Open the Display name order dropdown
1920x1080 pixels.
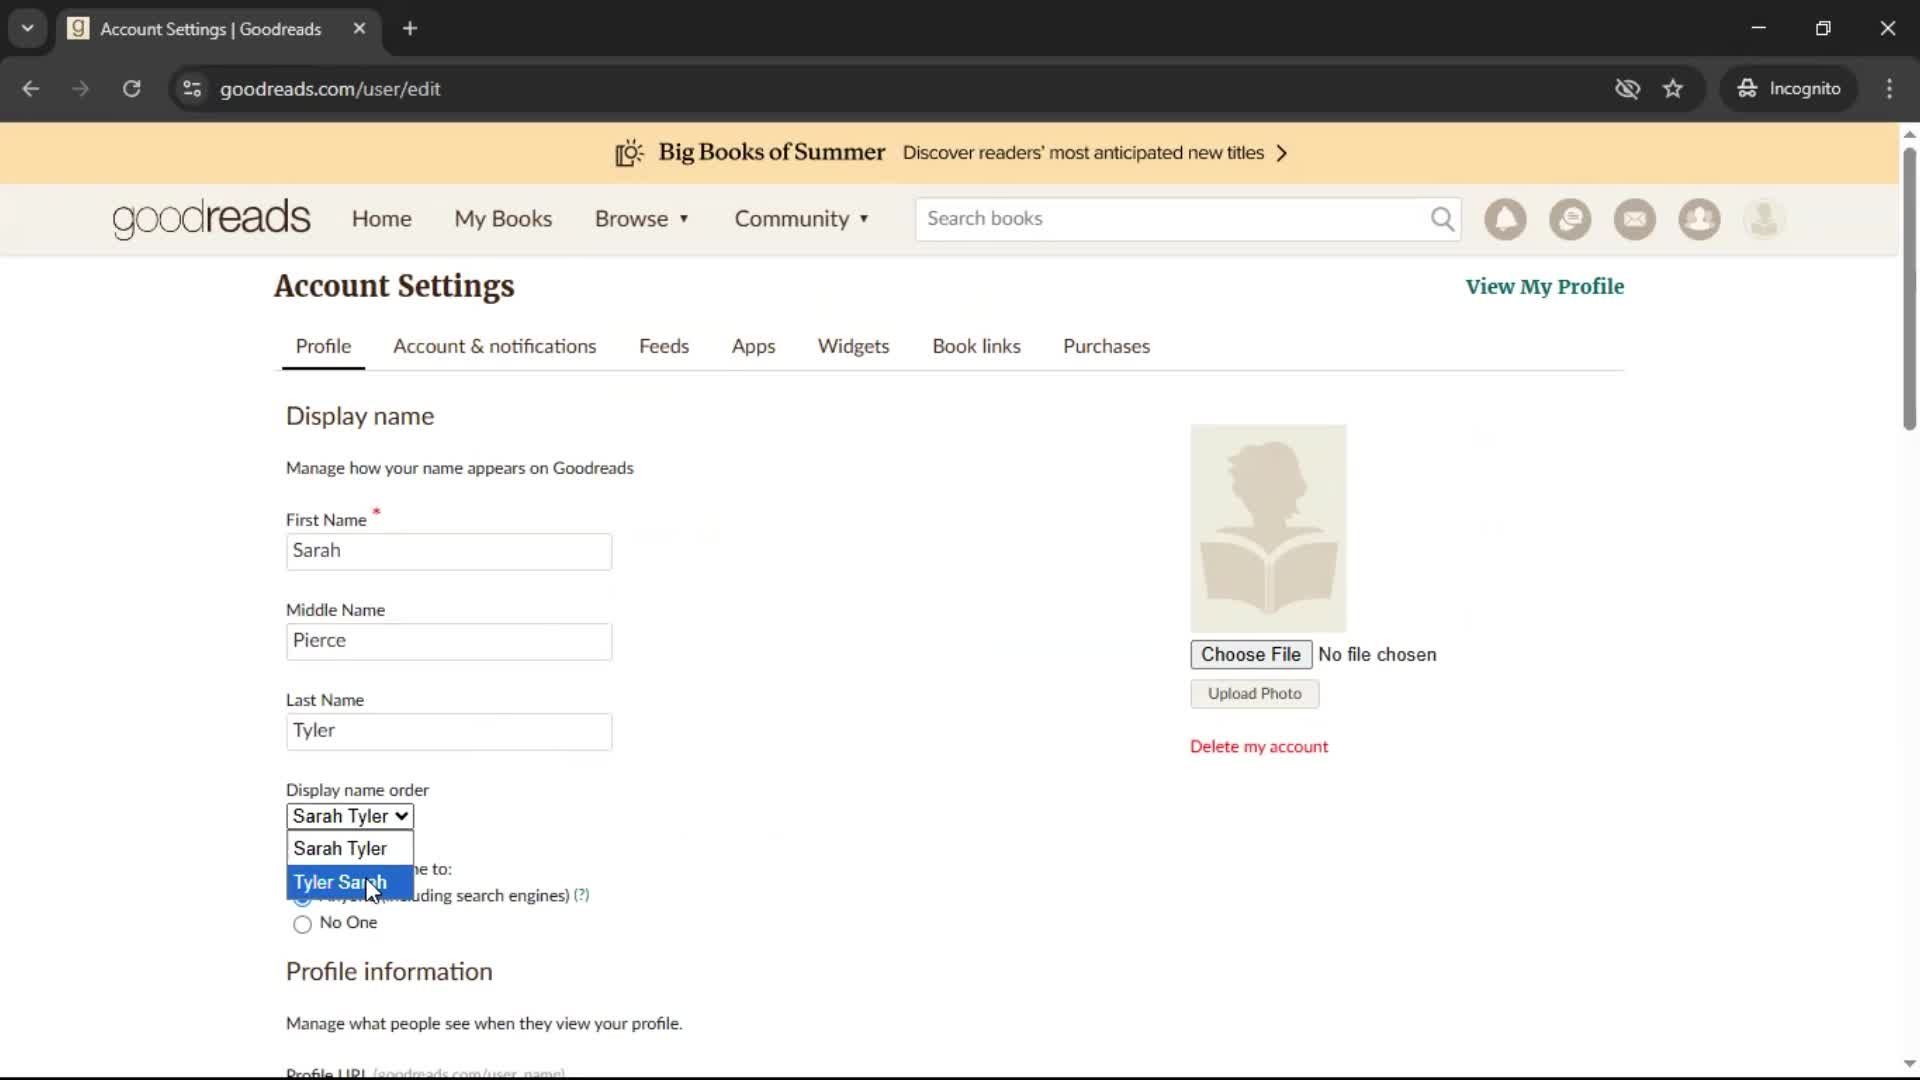coord(350,817)
